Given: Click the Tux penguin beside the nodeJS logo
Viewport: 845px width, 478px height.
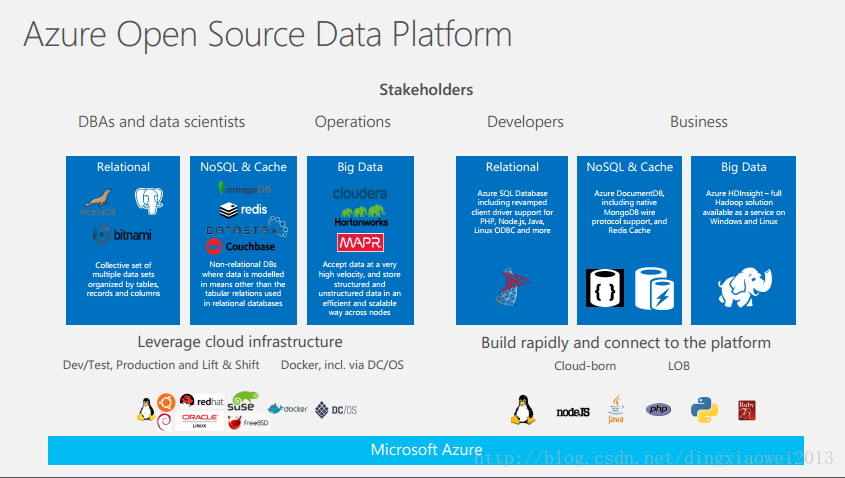Looking at the screenshot, I should pyautogui.click(x=523, y=410).
